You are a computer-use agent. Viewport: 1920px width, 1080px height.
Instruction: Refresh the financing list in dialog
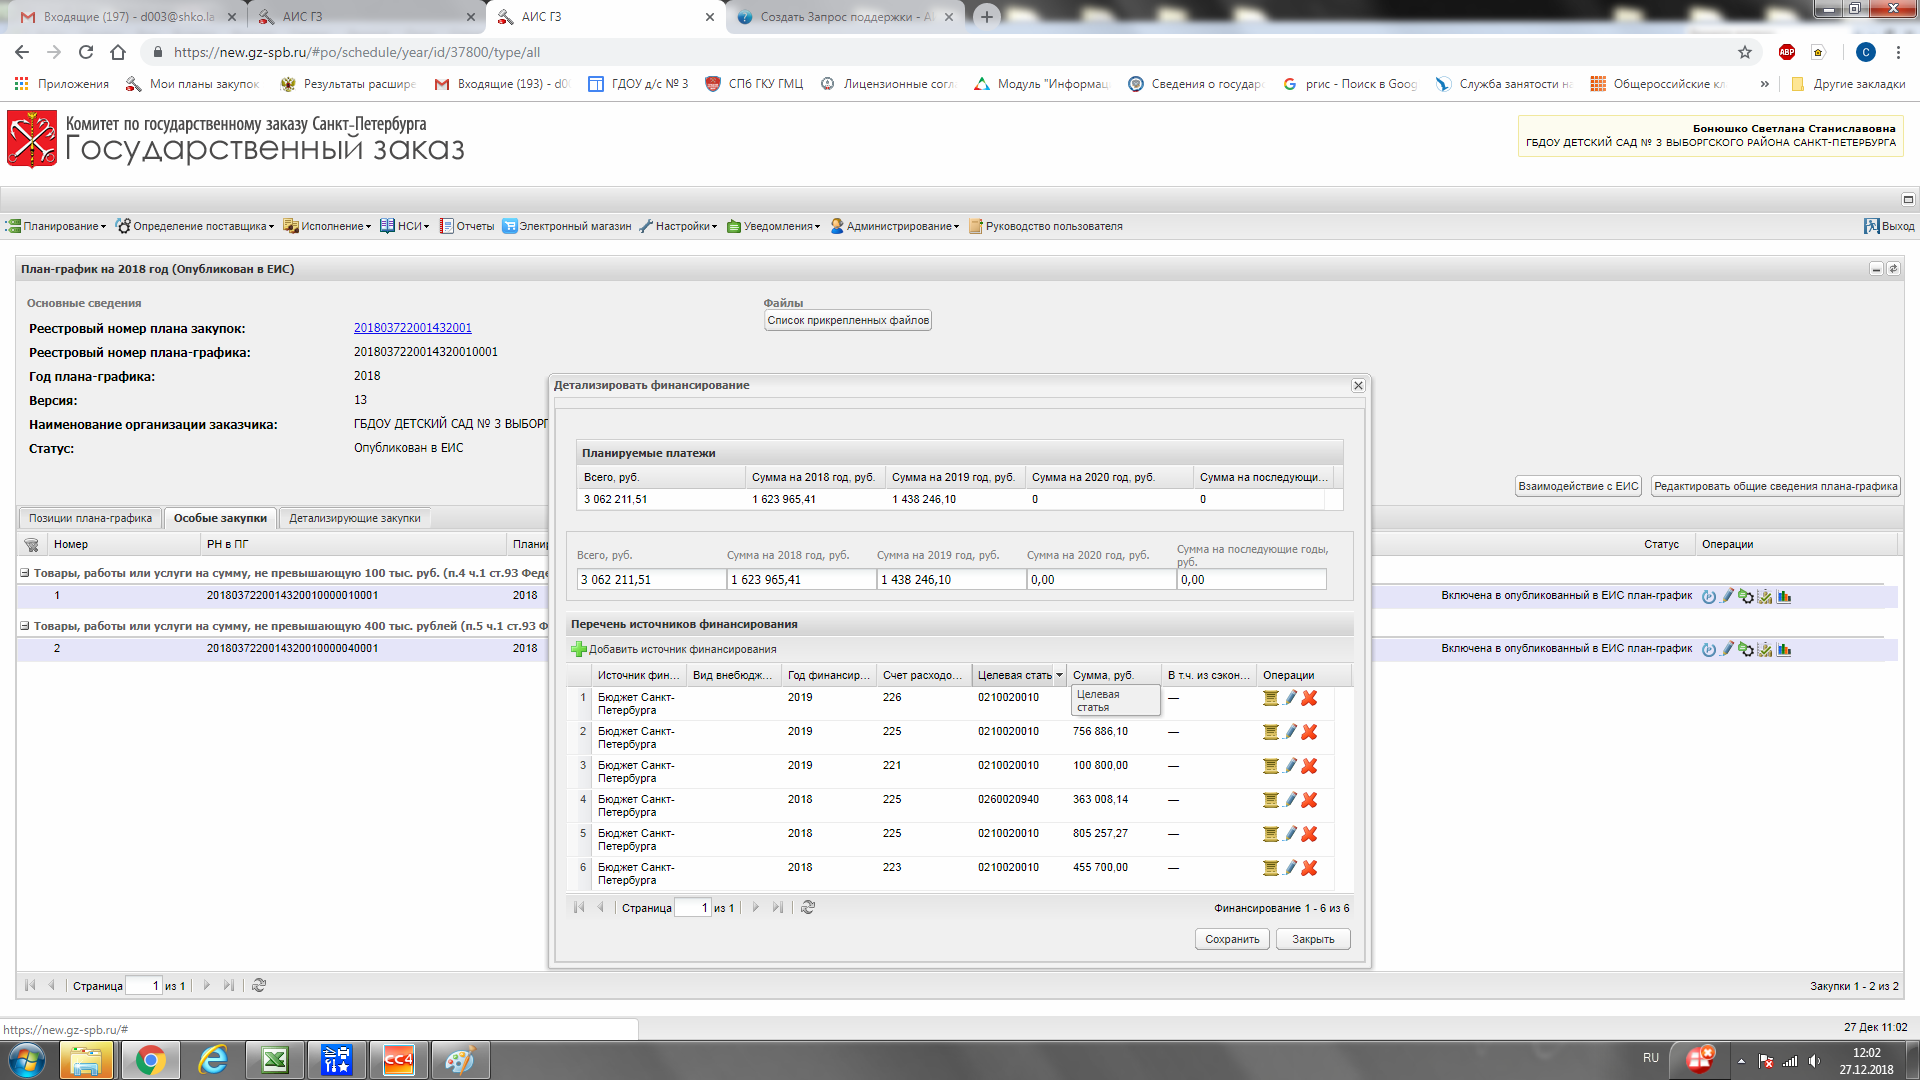click(808, 907)
